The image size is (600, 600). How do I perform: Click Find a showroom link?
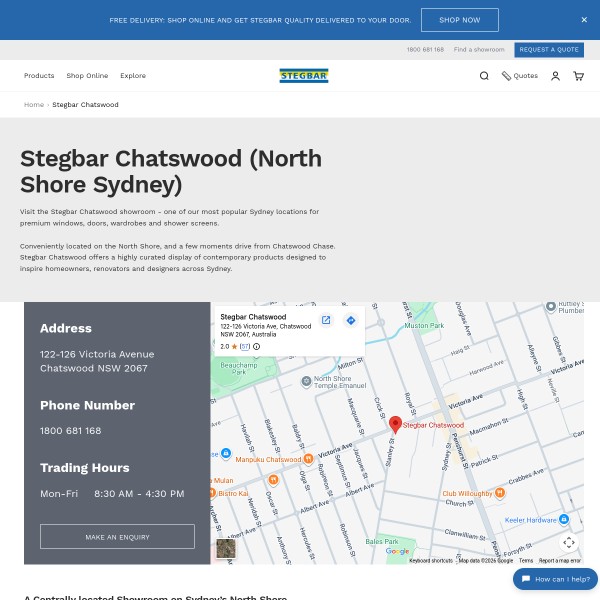[479, 50]
